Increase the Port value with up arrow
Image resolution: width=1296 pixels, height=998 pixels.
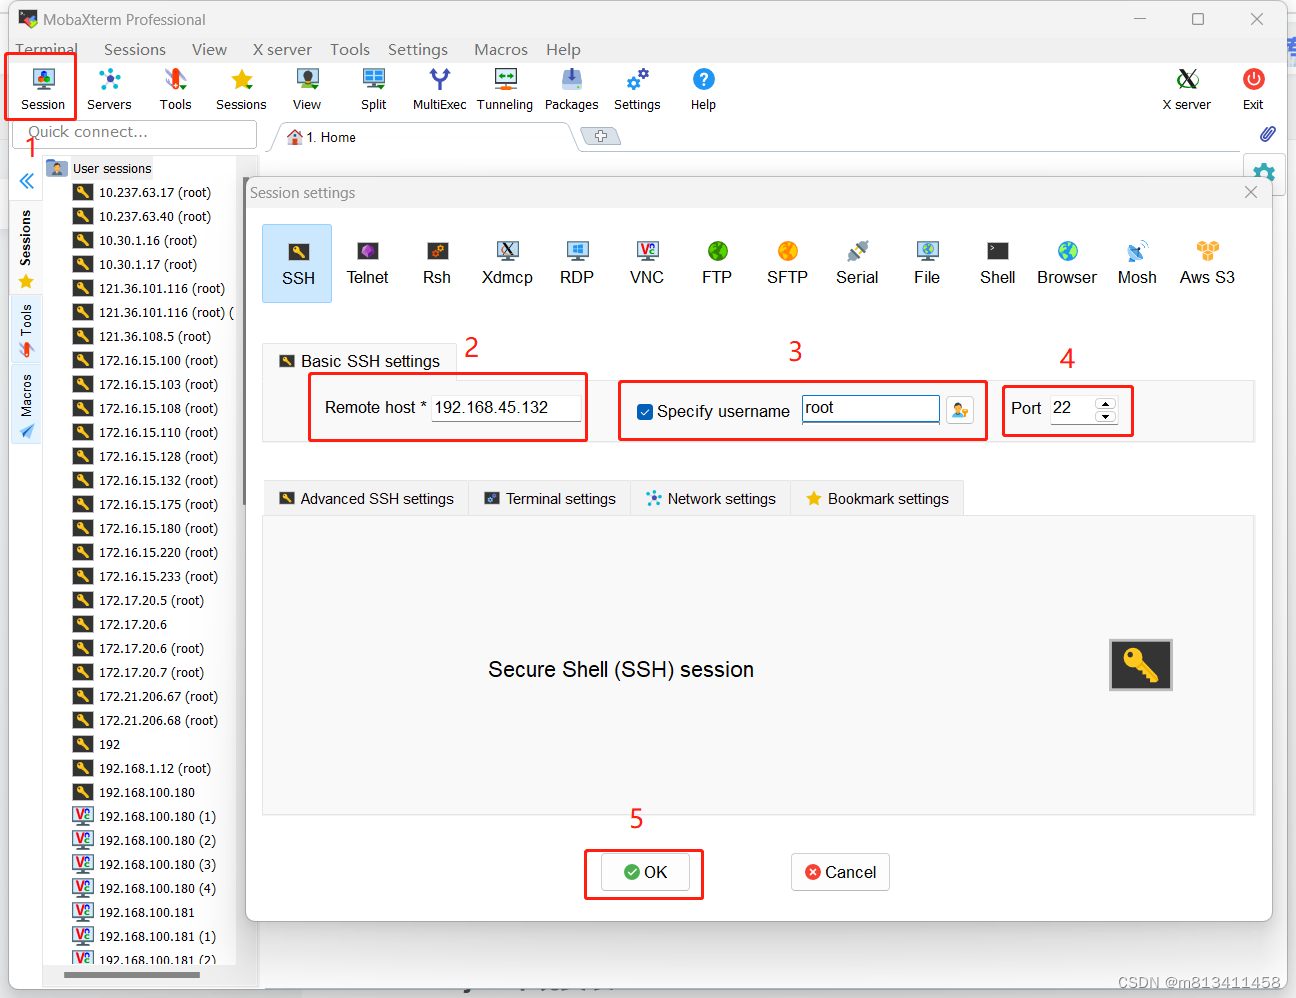1105,404
